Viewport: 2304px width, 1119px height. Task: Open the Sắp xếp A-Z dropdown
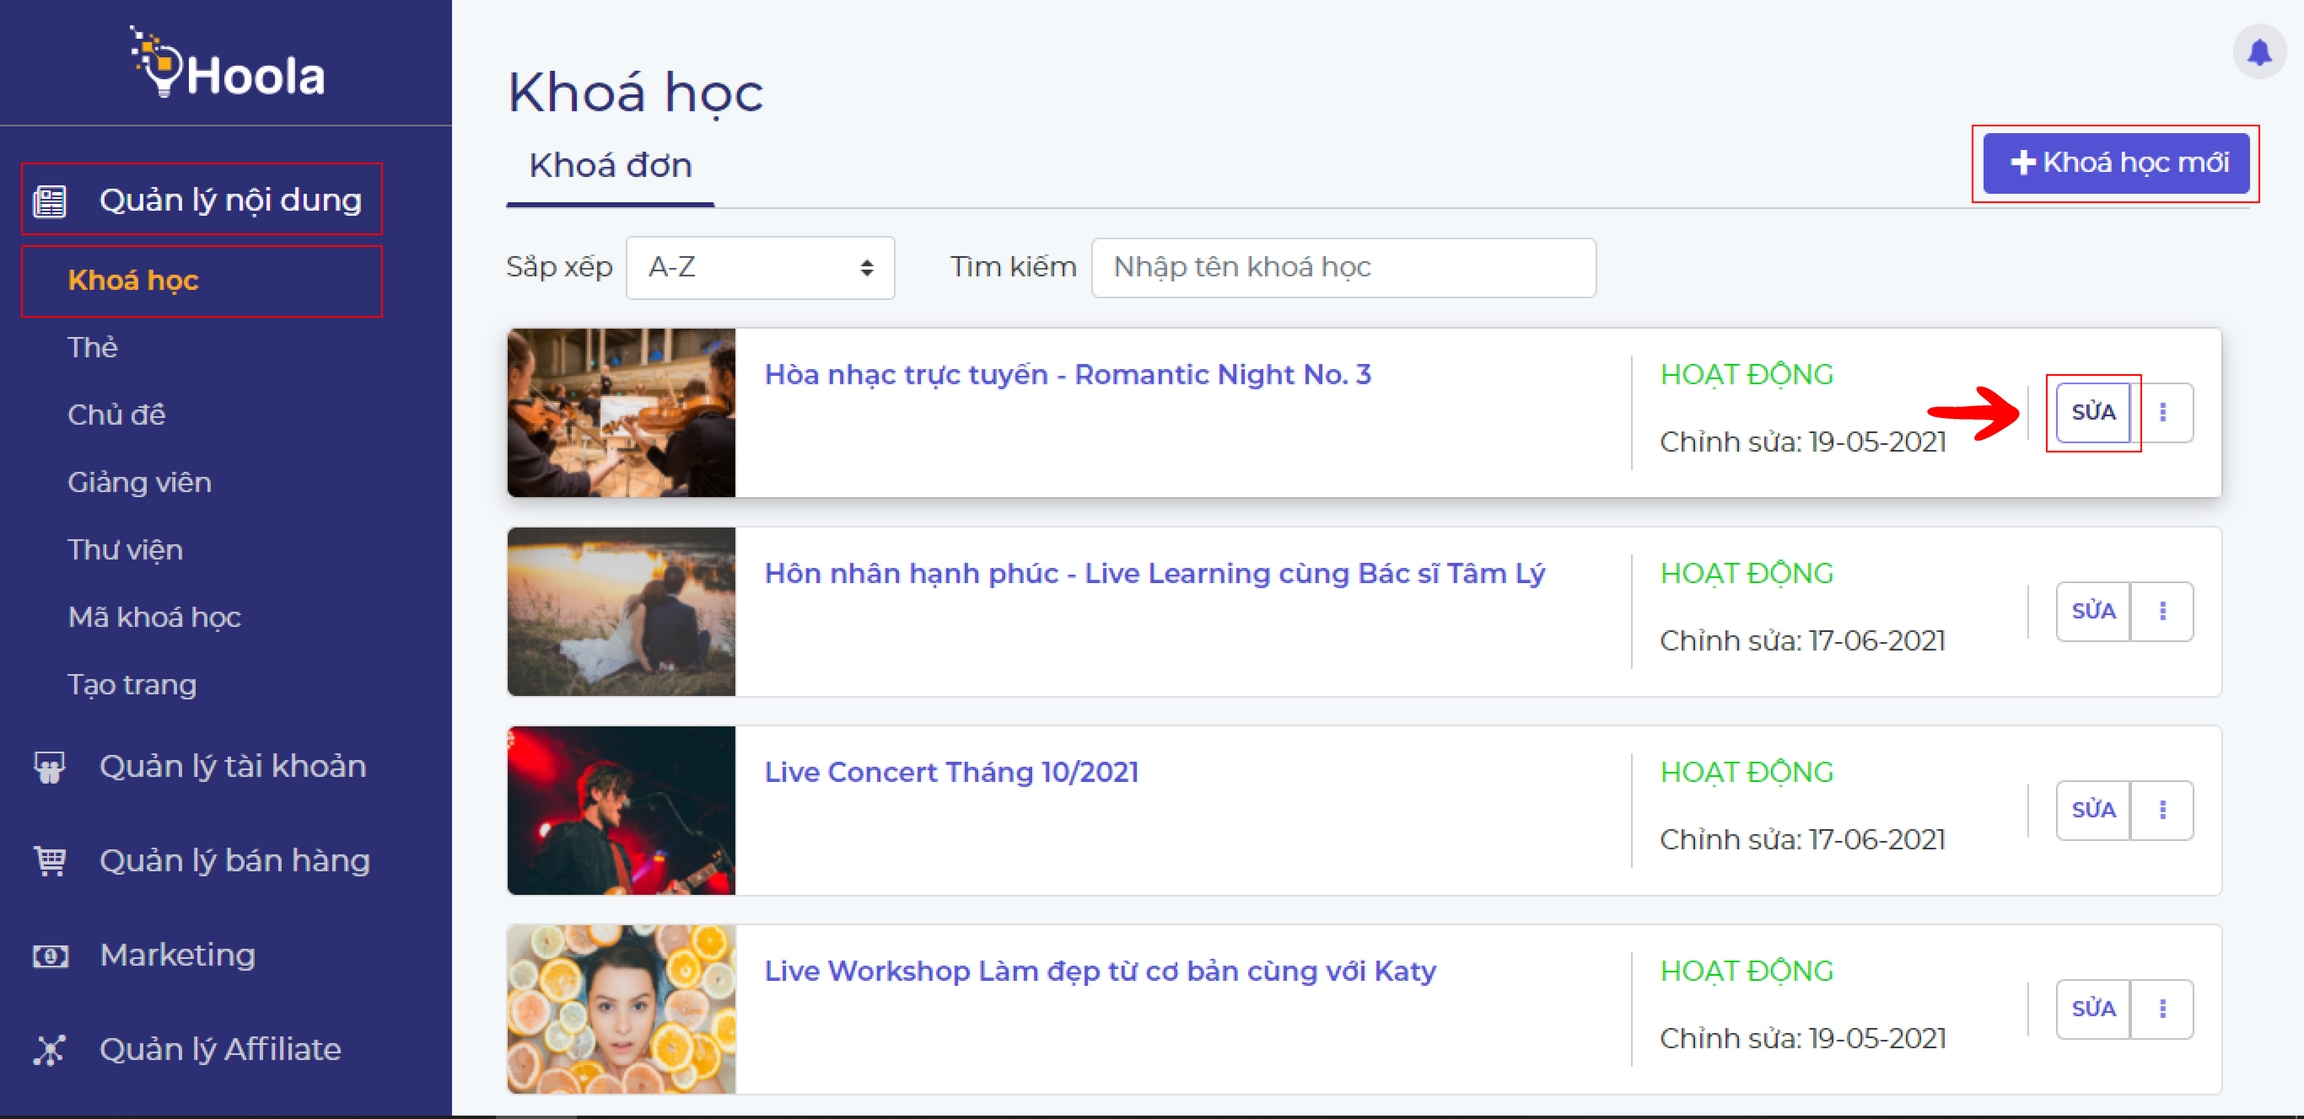[x=760, y=267]
